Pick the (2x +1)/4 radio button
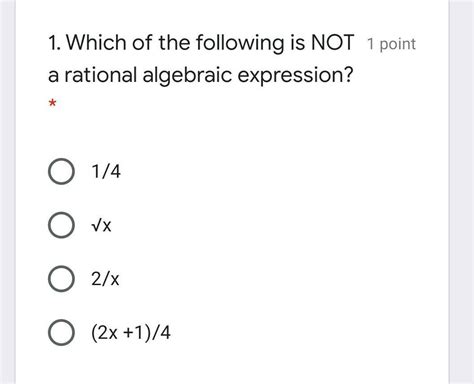This screenshot has width=474, height=384. tap(61, 332)
